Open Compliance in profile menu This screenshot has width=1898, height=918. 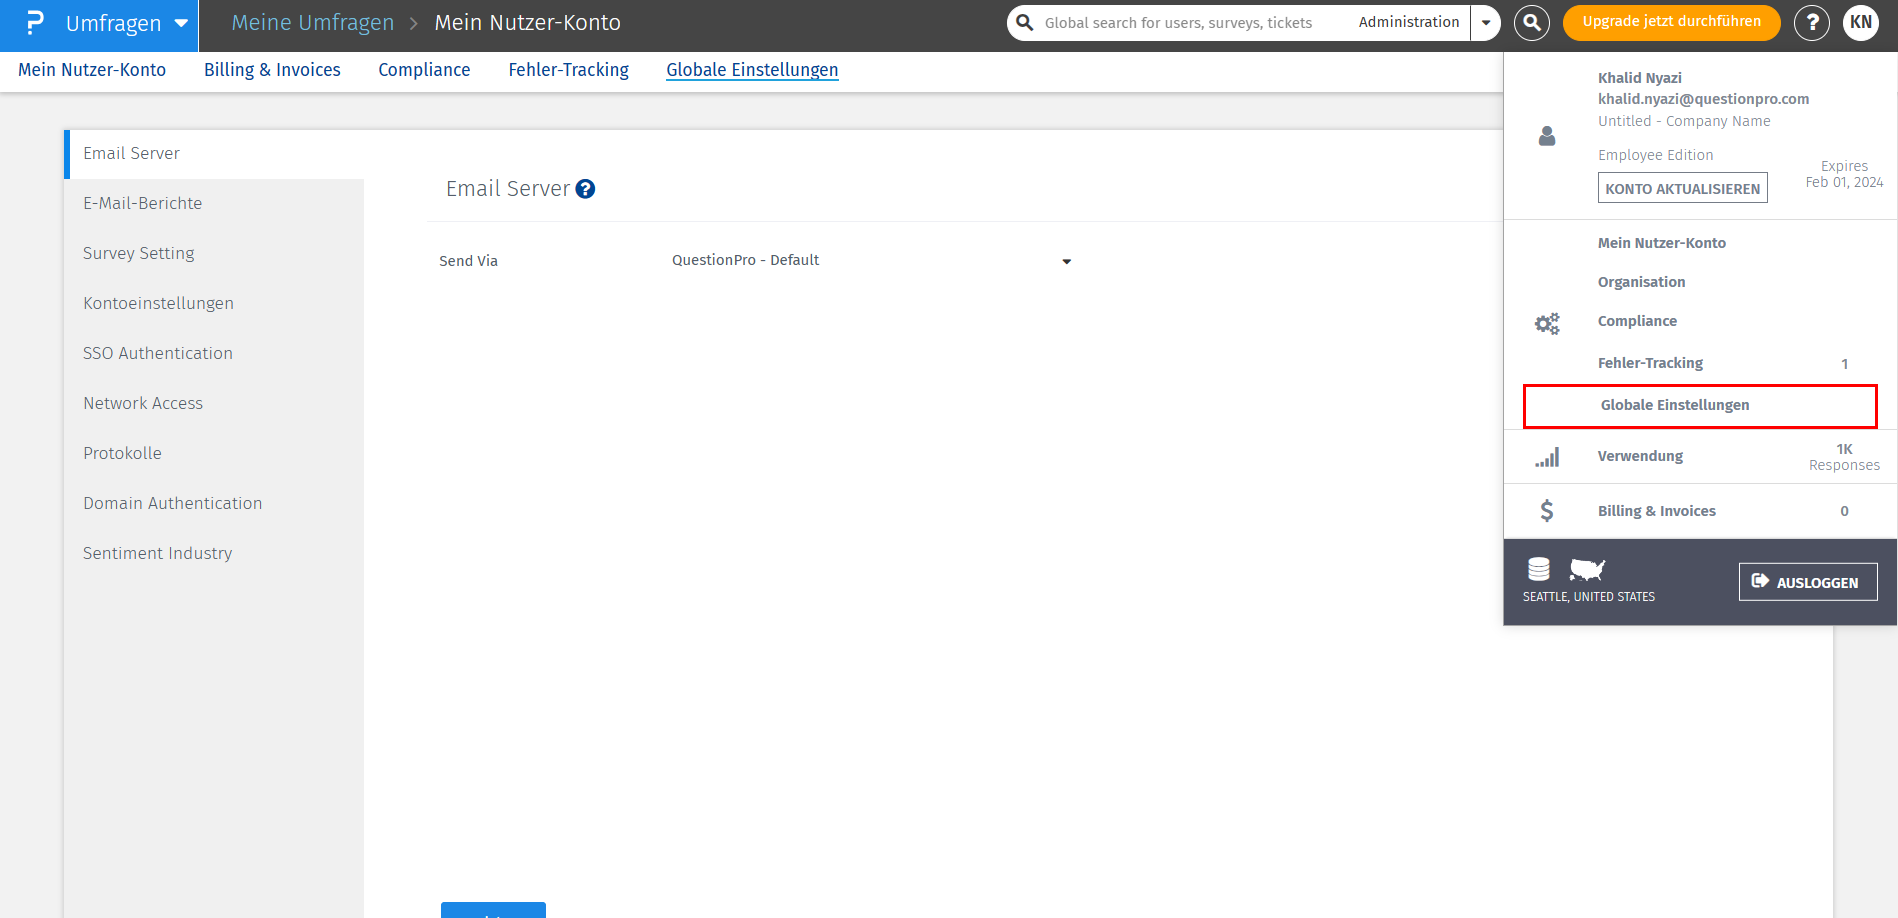click(x=1637, y=321)
